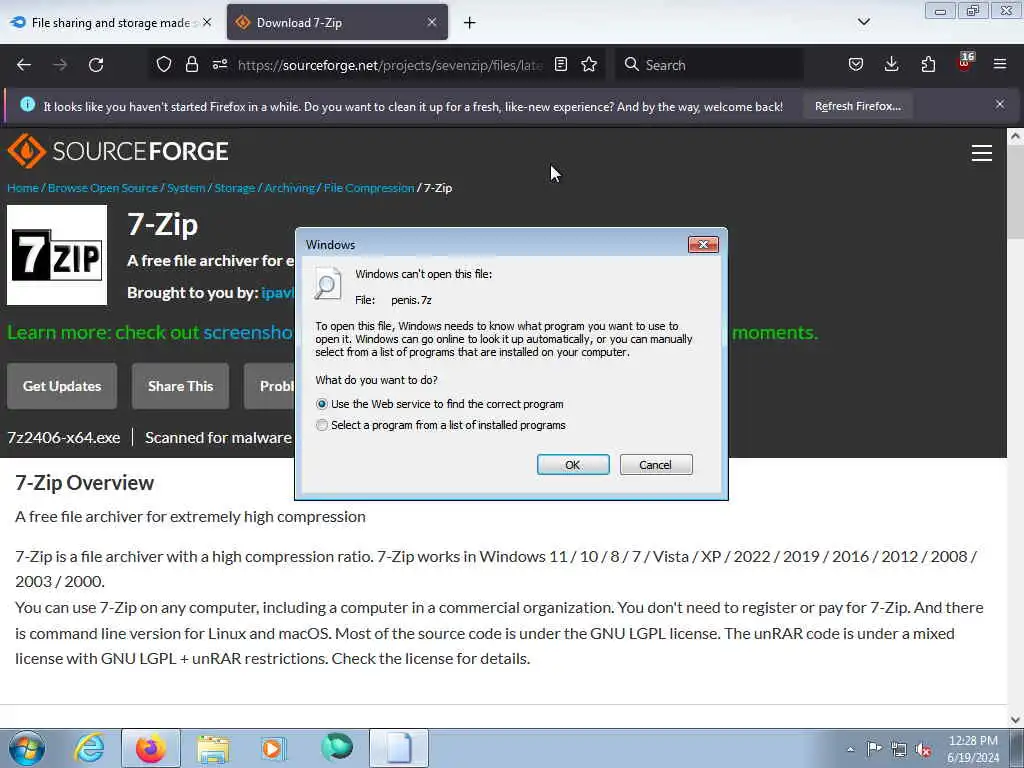Click the SourceForge logo
1024x768 pixels.
(118, 151)
